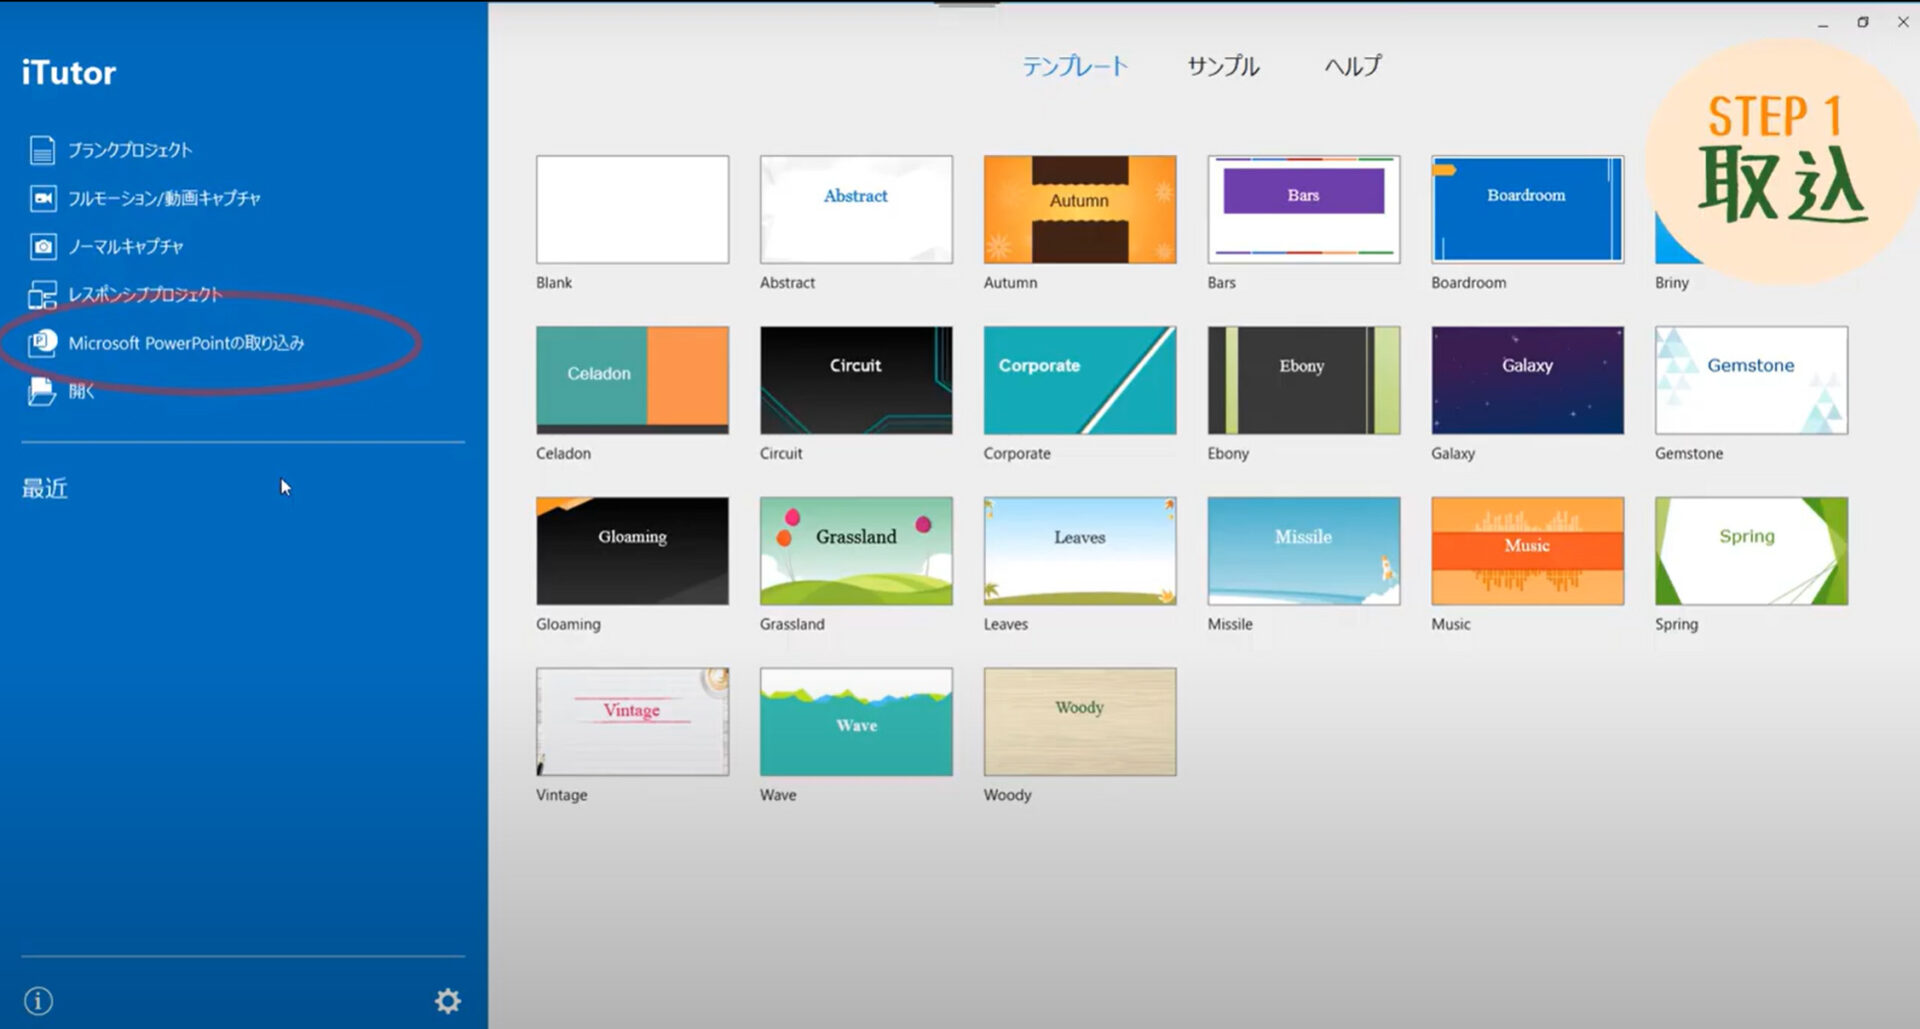Open settings with the gear icon

(447, 1000)
